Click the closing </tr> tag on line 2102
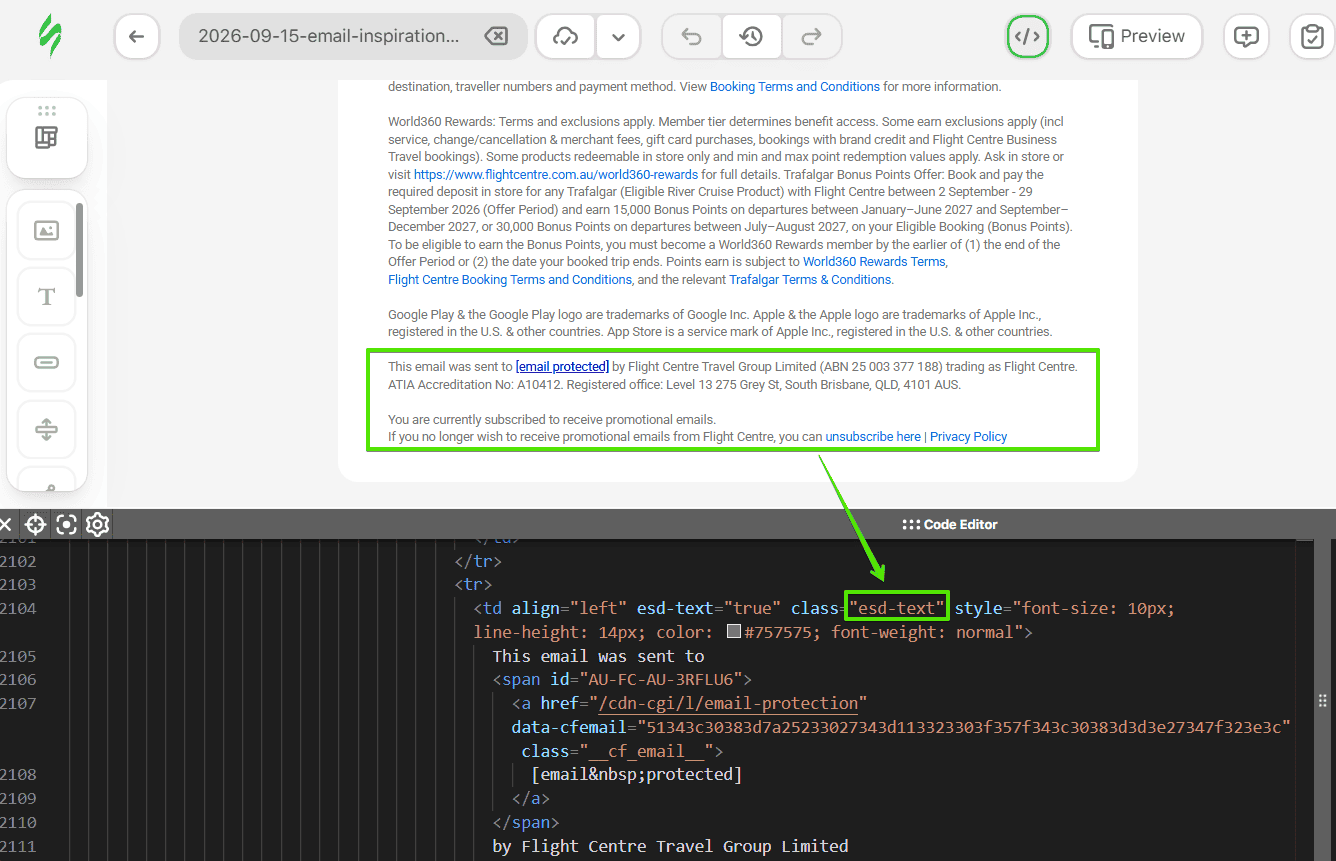Image resolution: width=1336 pixels, height=861 pixels. 478,561
